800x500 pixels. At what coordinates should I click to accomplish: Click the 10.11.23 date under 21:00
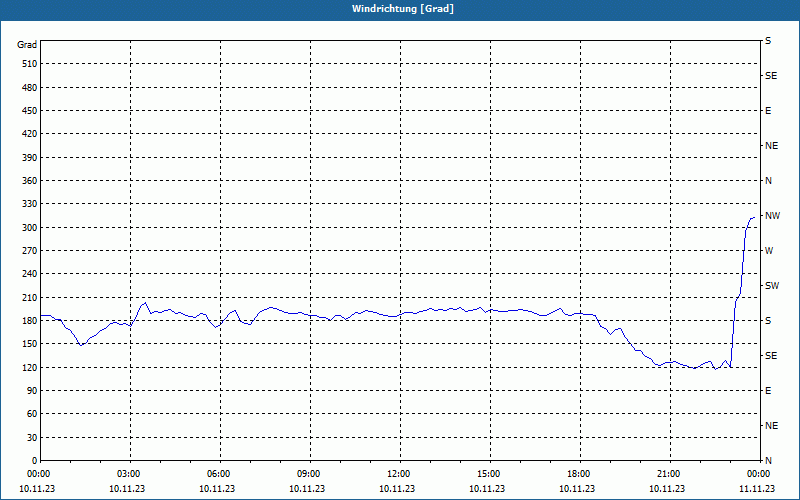coord(667,489)
